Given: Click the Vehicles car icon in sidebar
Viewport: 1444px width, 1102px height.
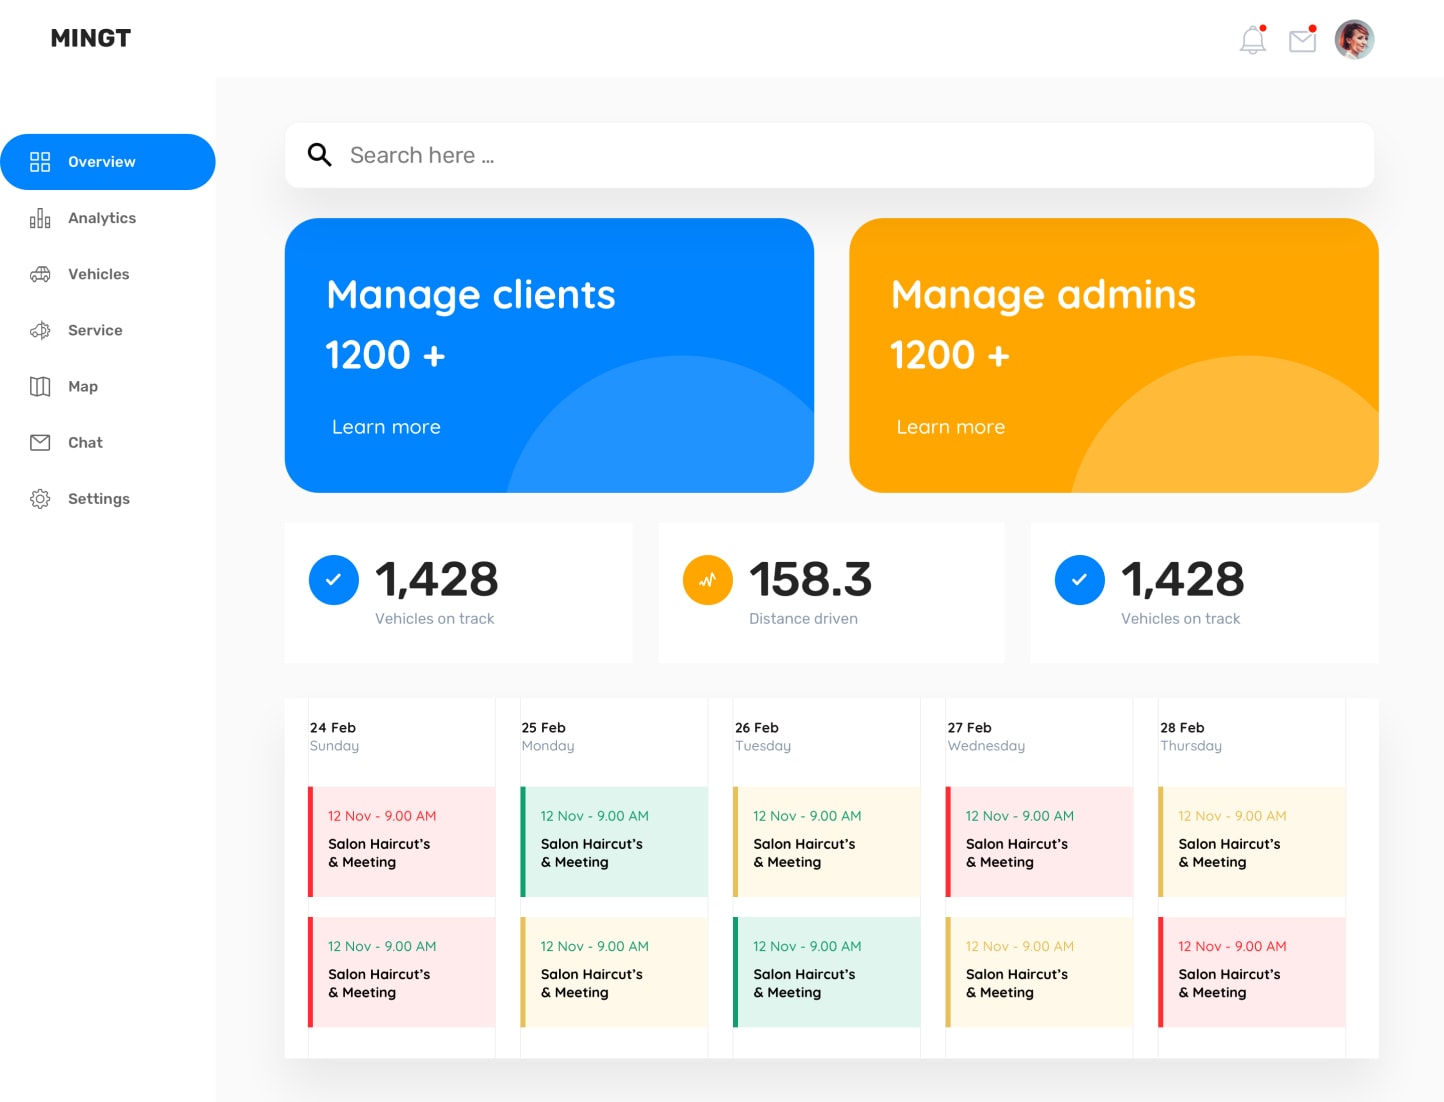Looking at the screenshot, I should (x=40, y=274).
